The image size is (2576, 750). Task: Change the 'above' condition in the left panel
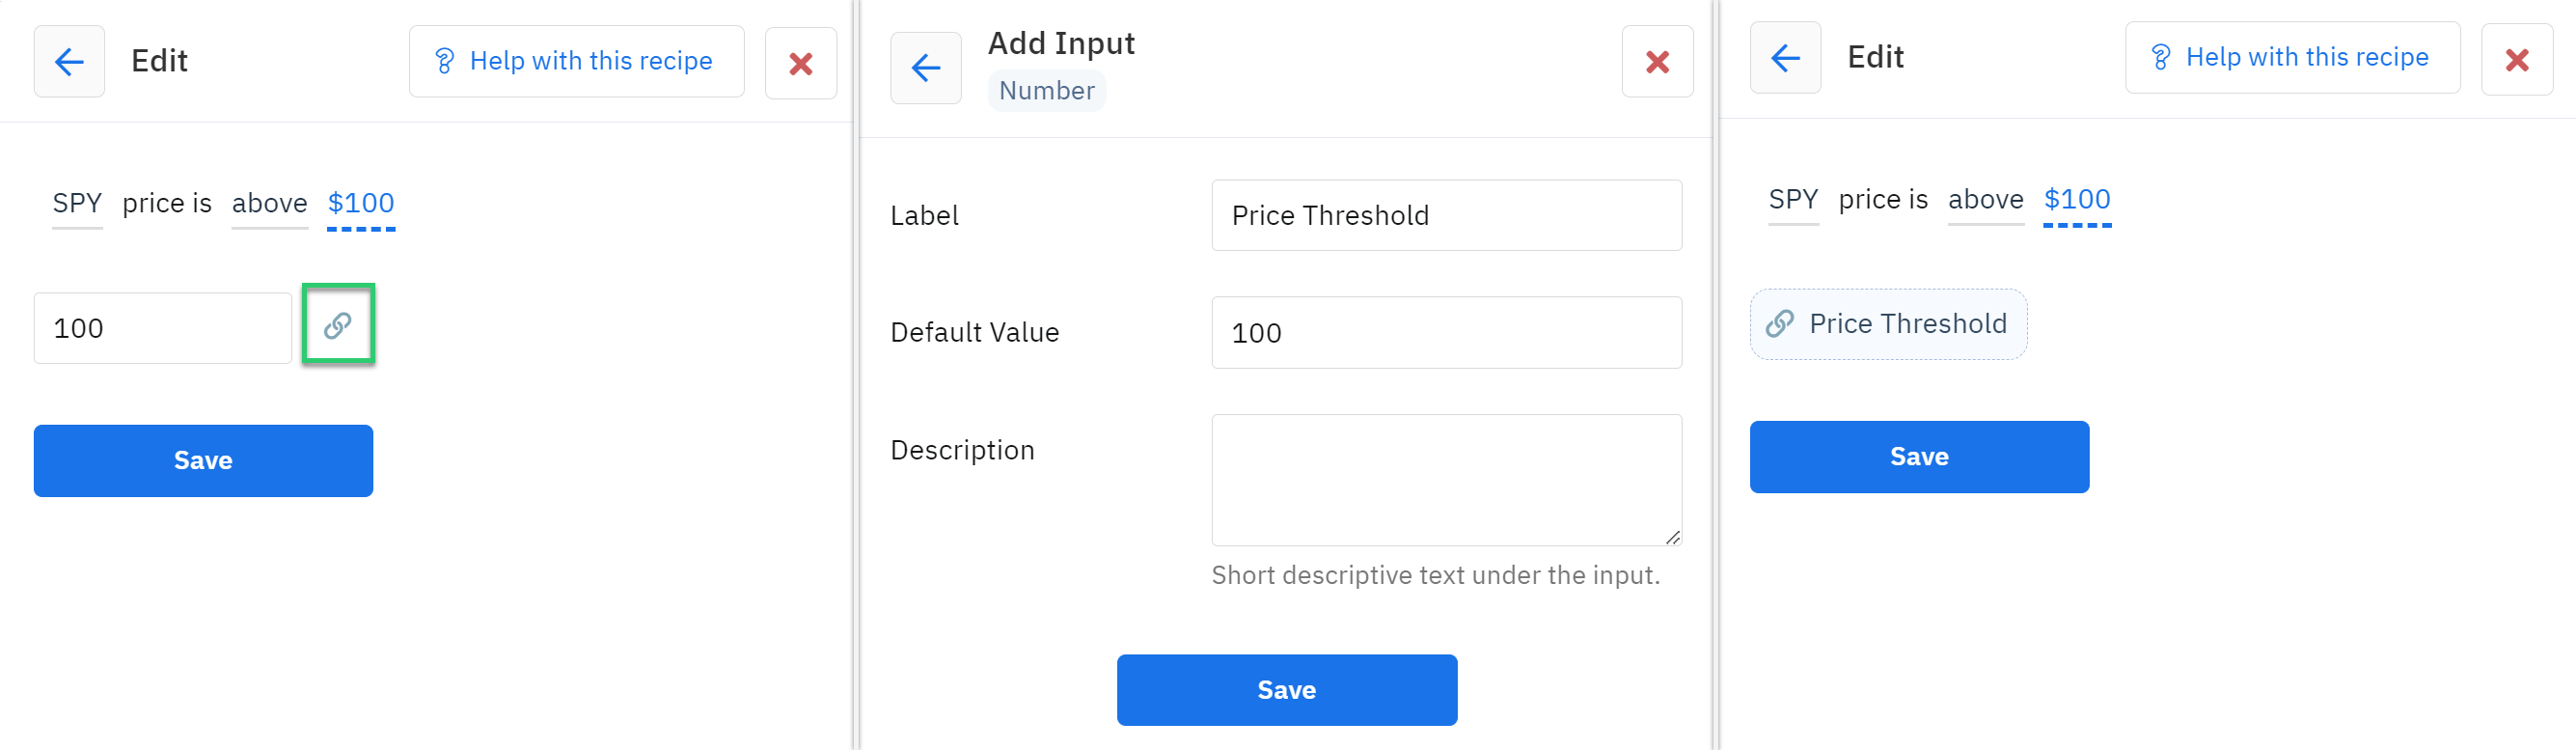[x=269, y=204]
